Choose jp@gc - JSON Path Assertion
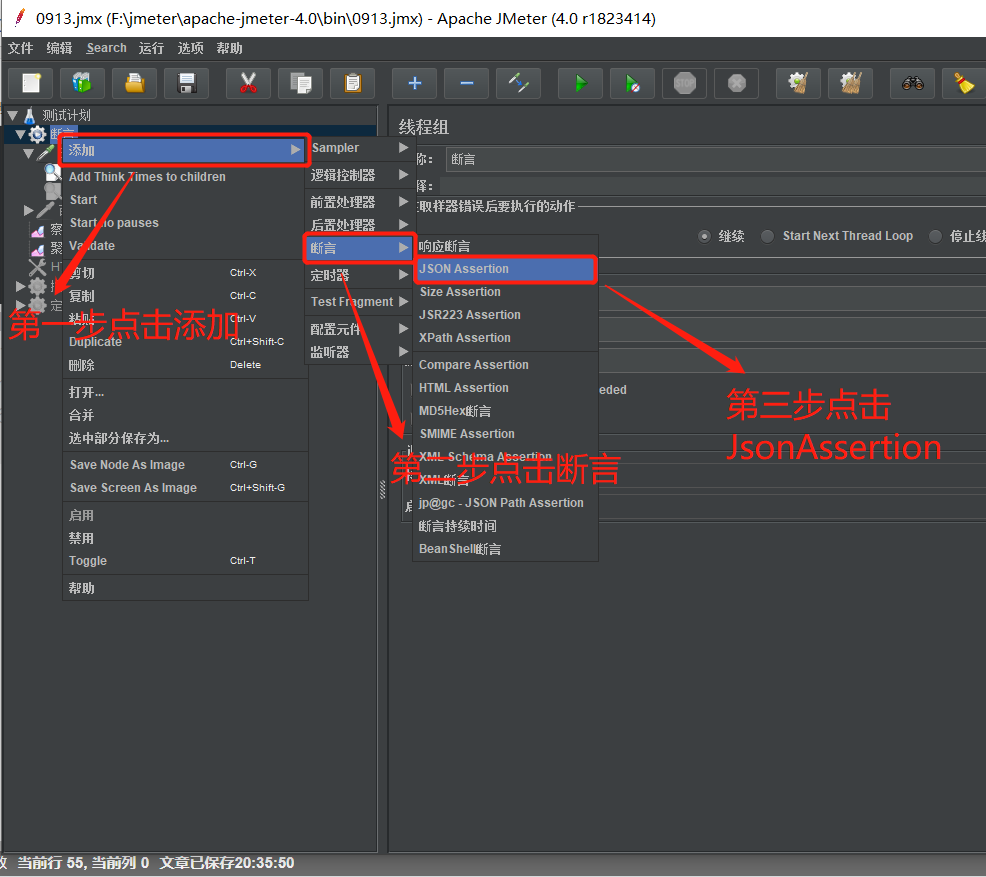 pyautogui.click(x=506, y=503)
